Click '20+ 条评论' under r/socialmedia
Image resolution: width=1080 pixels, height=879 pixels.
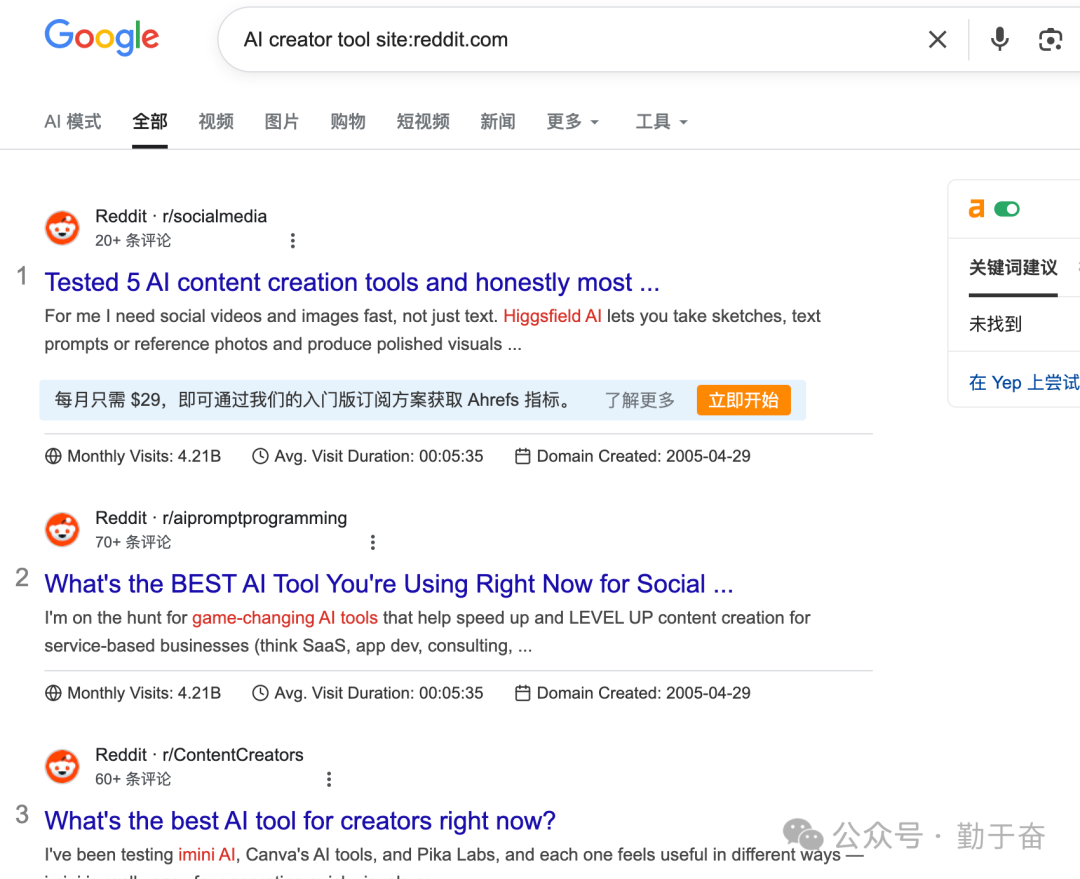click(133, 240)
